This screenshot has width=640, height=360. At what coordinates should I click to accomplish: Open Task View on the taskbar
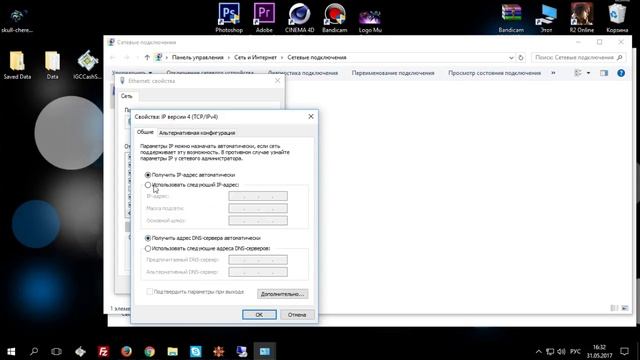point(56,351)
